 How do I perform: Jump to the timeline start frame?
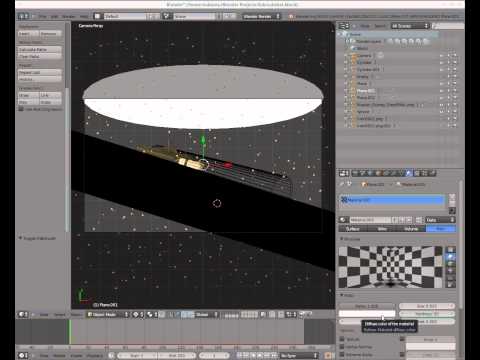(240, 355)
